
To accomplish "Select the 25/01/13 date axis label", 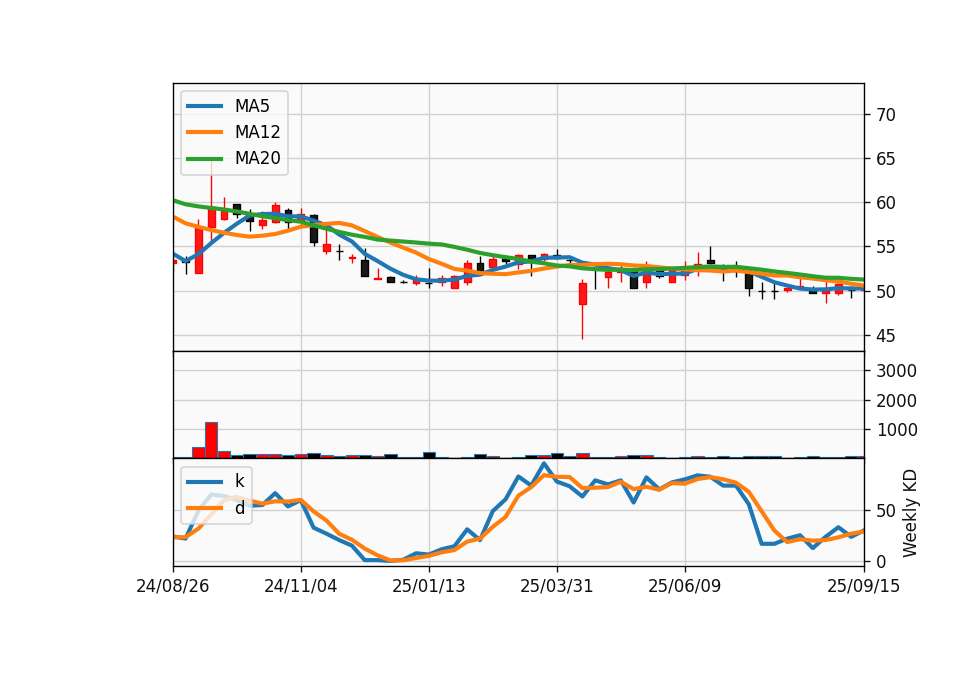I will [x=429, y=586].
